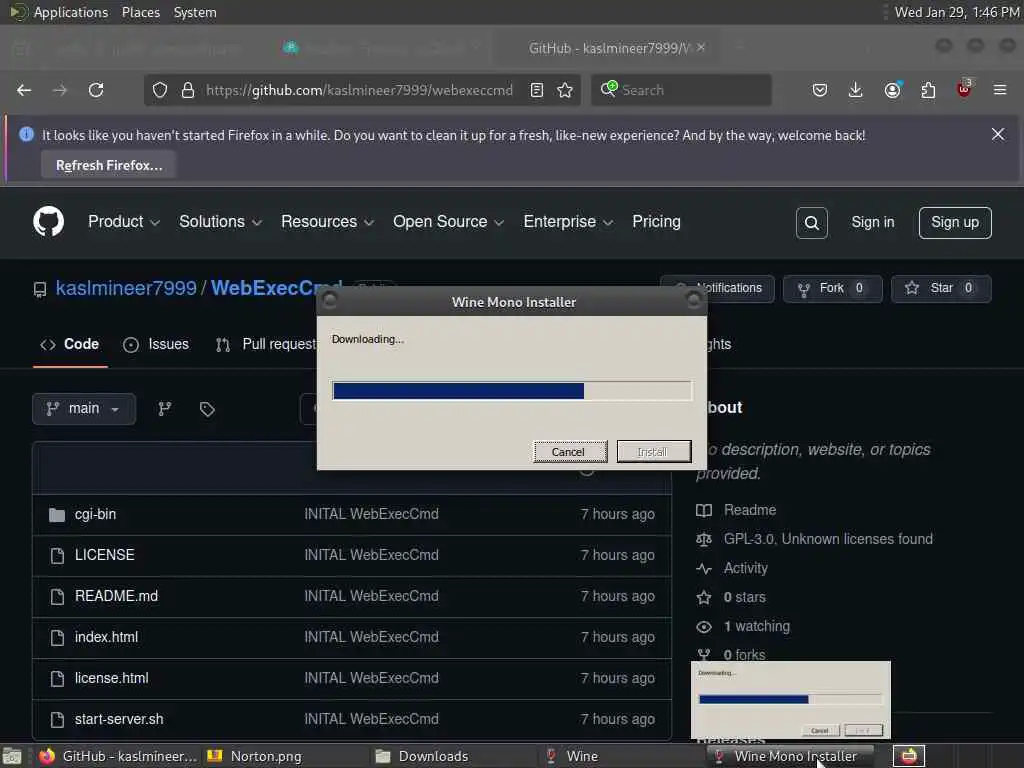Click the Firefox back arrow
Image resolution: width=1024 pixels, height=768 pixels.
coord(24,90)
